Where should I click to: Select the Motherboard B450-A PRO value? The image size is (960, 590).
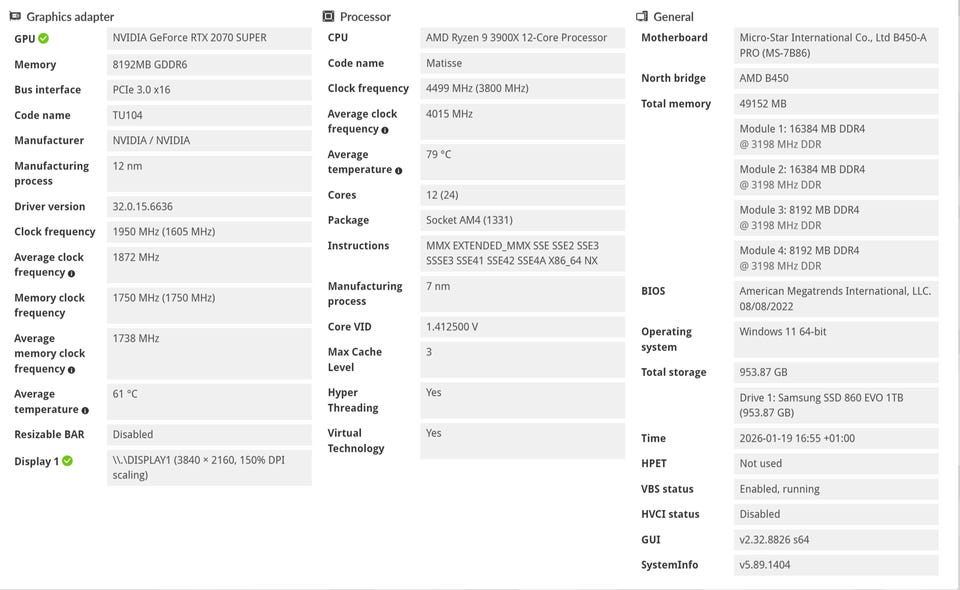[x=836, y=45]
